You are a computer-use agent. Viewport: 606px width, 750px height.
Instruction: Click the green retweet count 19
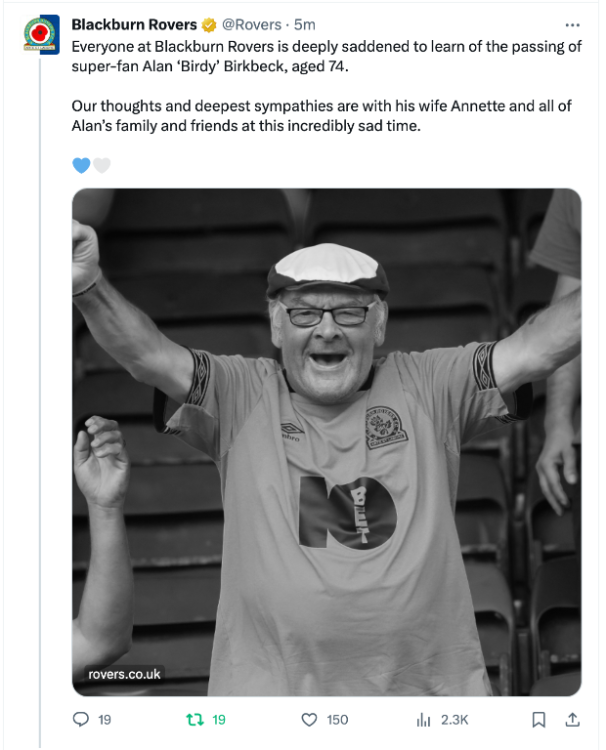coord(219,719)
